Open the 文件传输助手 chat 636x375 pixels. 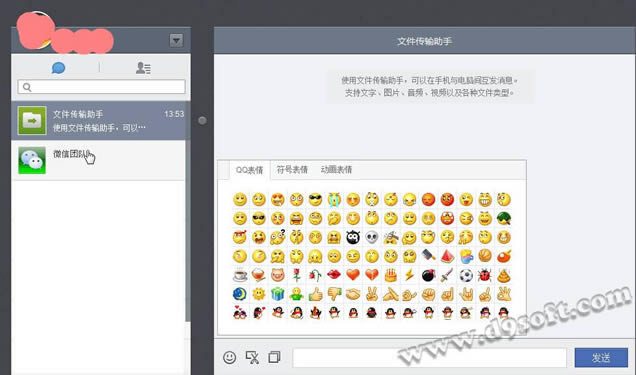pyautogui.click(x=98, y=121)
